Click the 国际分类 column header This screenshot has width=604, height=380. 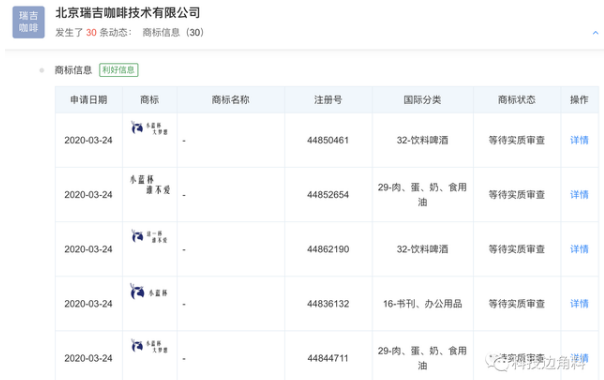422,100
